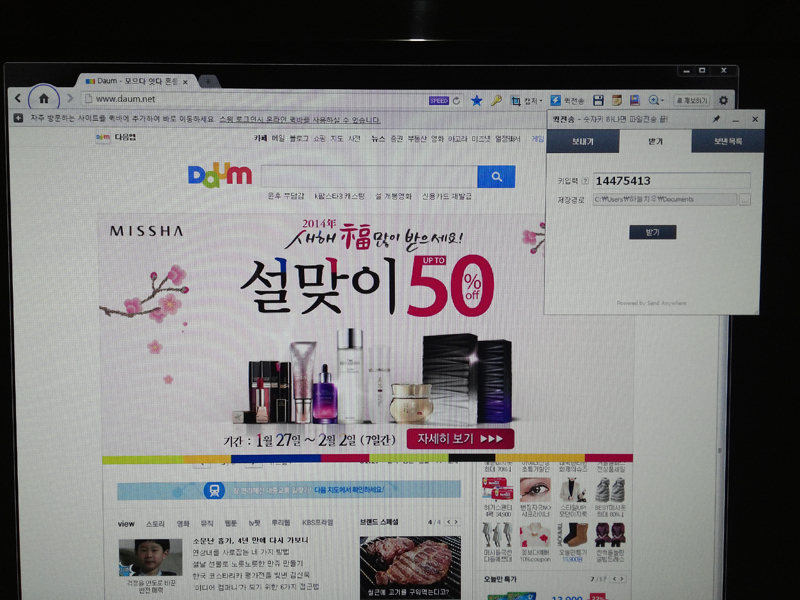800x600 pixels.
Task: Click previous arrow in 브랜드 스페셜
Action: 448,522
